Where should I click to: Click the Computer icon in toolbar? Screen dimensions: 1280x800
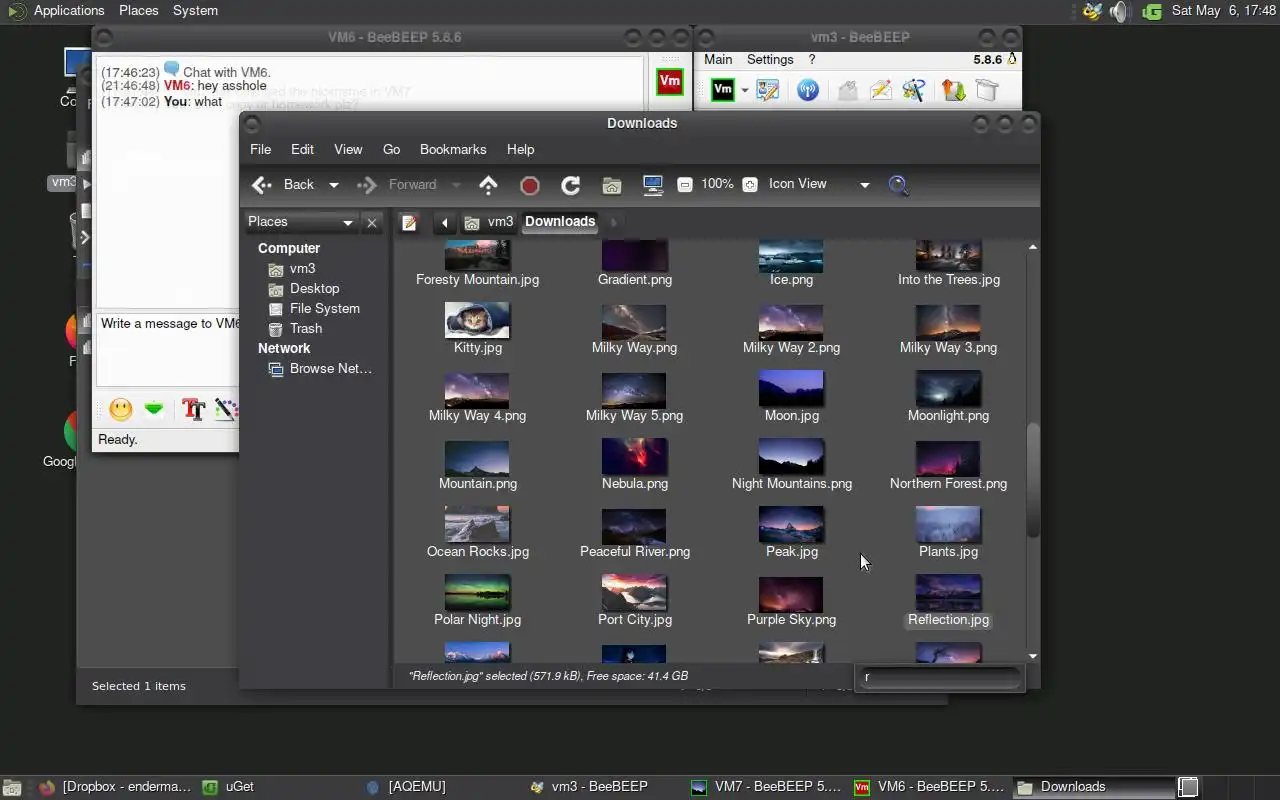[653, 185]
